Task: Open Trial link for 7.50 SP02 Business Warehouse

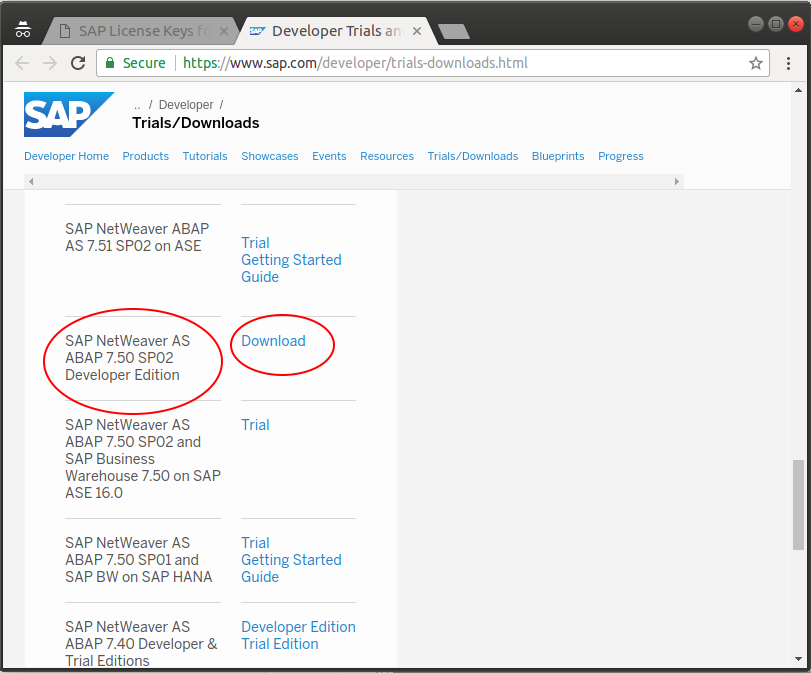Action: tap(255, 425)
